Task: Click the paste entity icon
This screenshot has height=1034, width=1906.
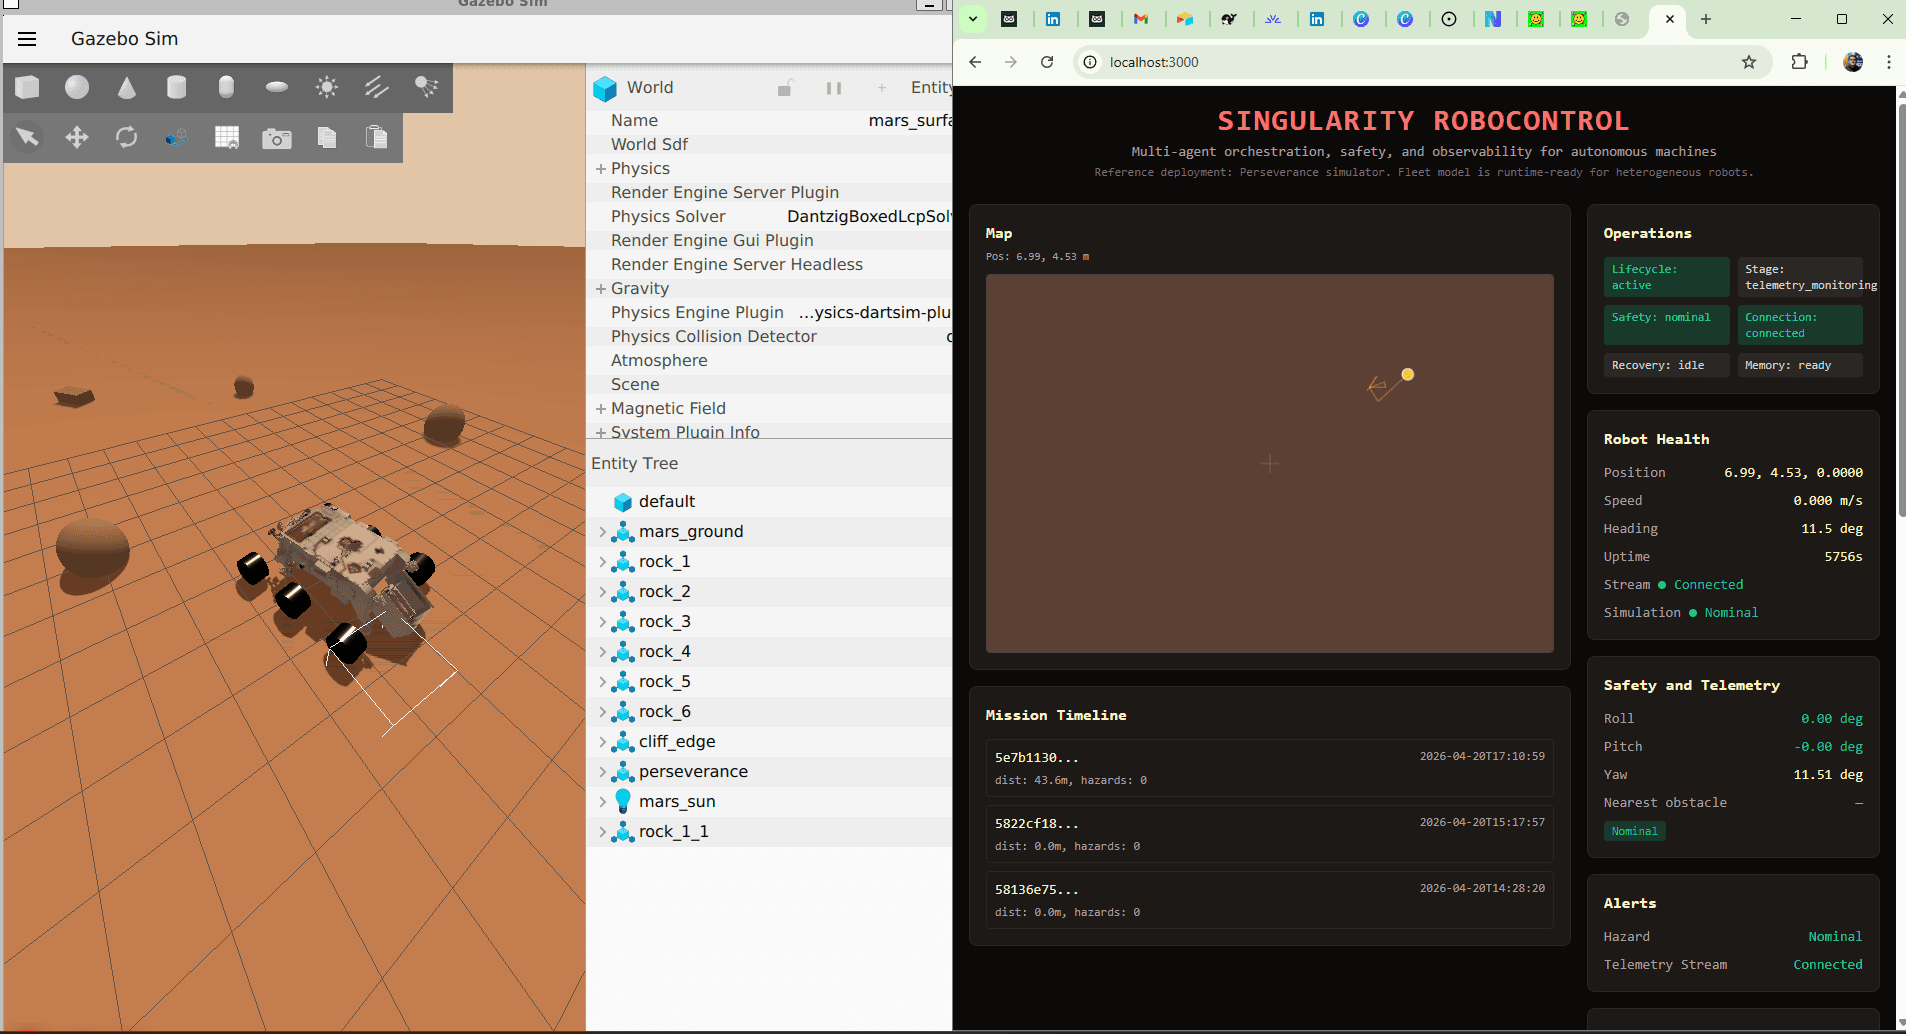Action: point(377,137)
